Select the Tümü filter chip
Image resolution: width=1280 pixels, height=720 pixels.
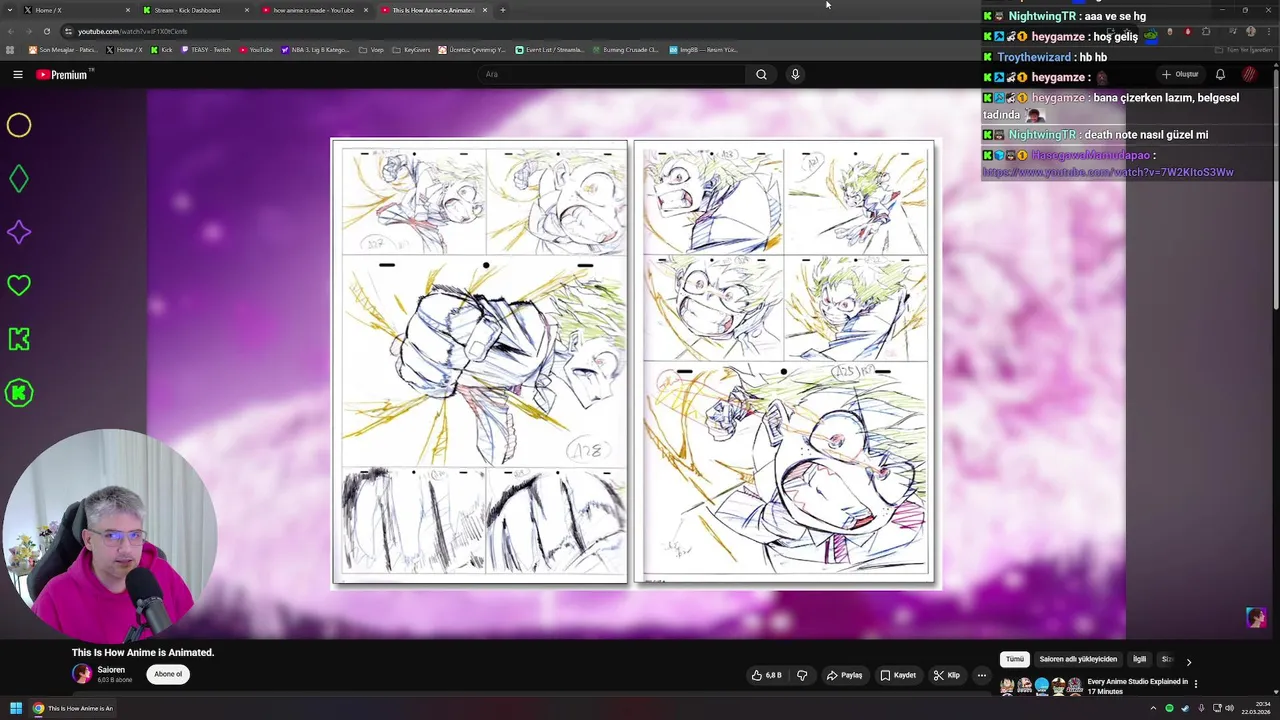pos(1015,659)
